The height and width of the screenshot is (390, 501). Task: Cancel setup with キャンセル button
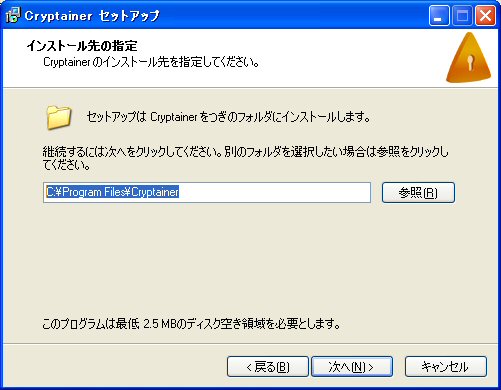pyautogui.click(x=446, y=367)
